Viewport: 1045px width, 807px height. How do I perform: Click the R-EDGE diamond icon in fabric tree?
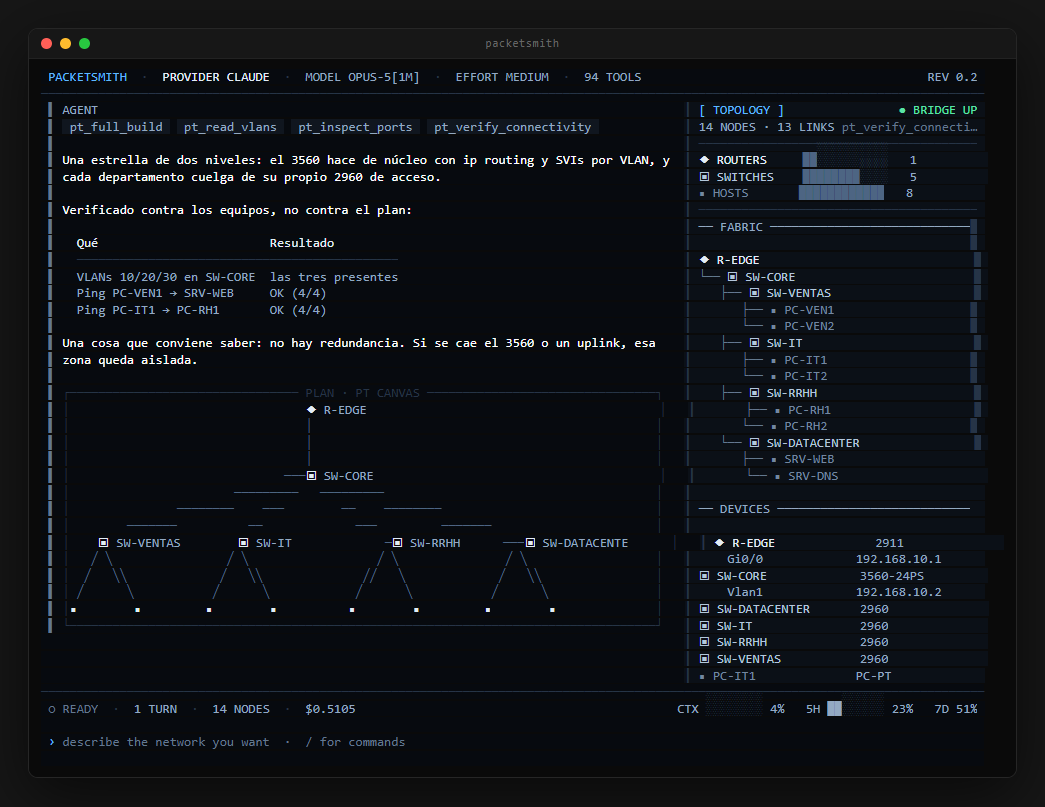tap(704, 260)
